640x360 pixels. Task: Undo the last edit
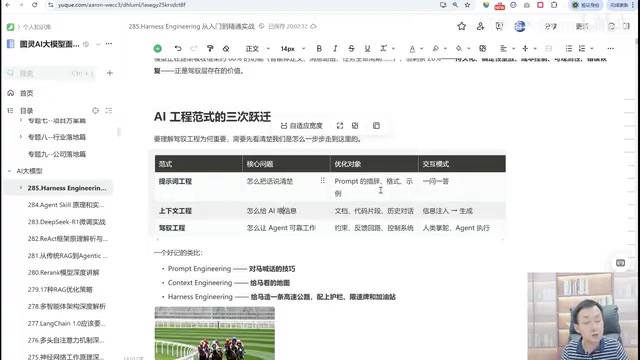pos(178,48)
